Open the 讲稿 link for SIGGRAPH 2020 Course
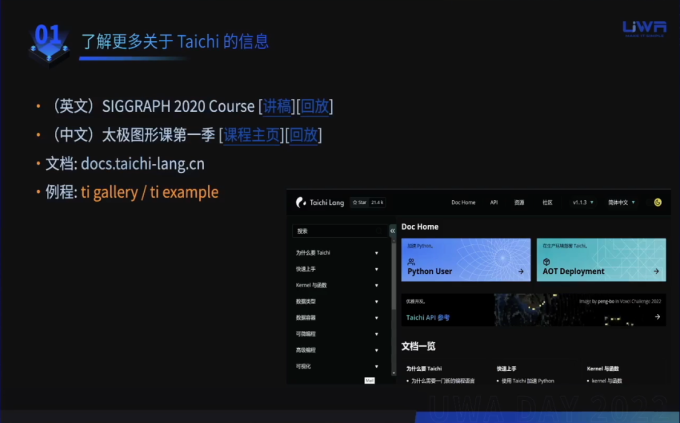Screen dimensions: 680x423 click(x=277, y=106)
